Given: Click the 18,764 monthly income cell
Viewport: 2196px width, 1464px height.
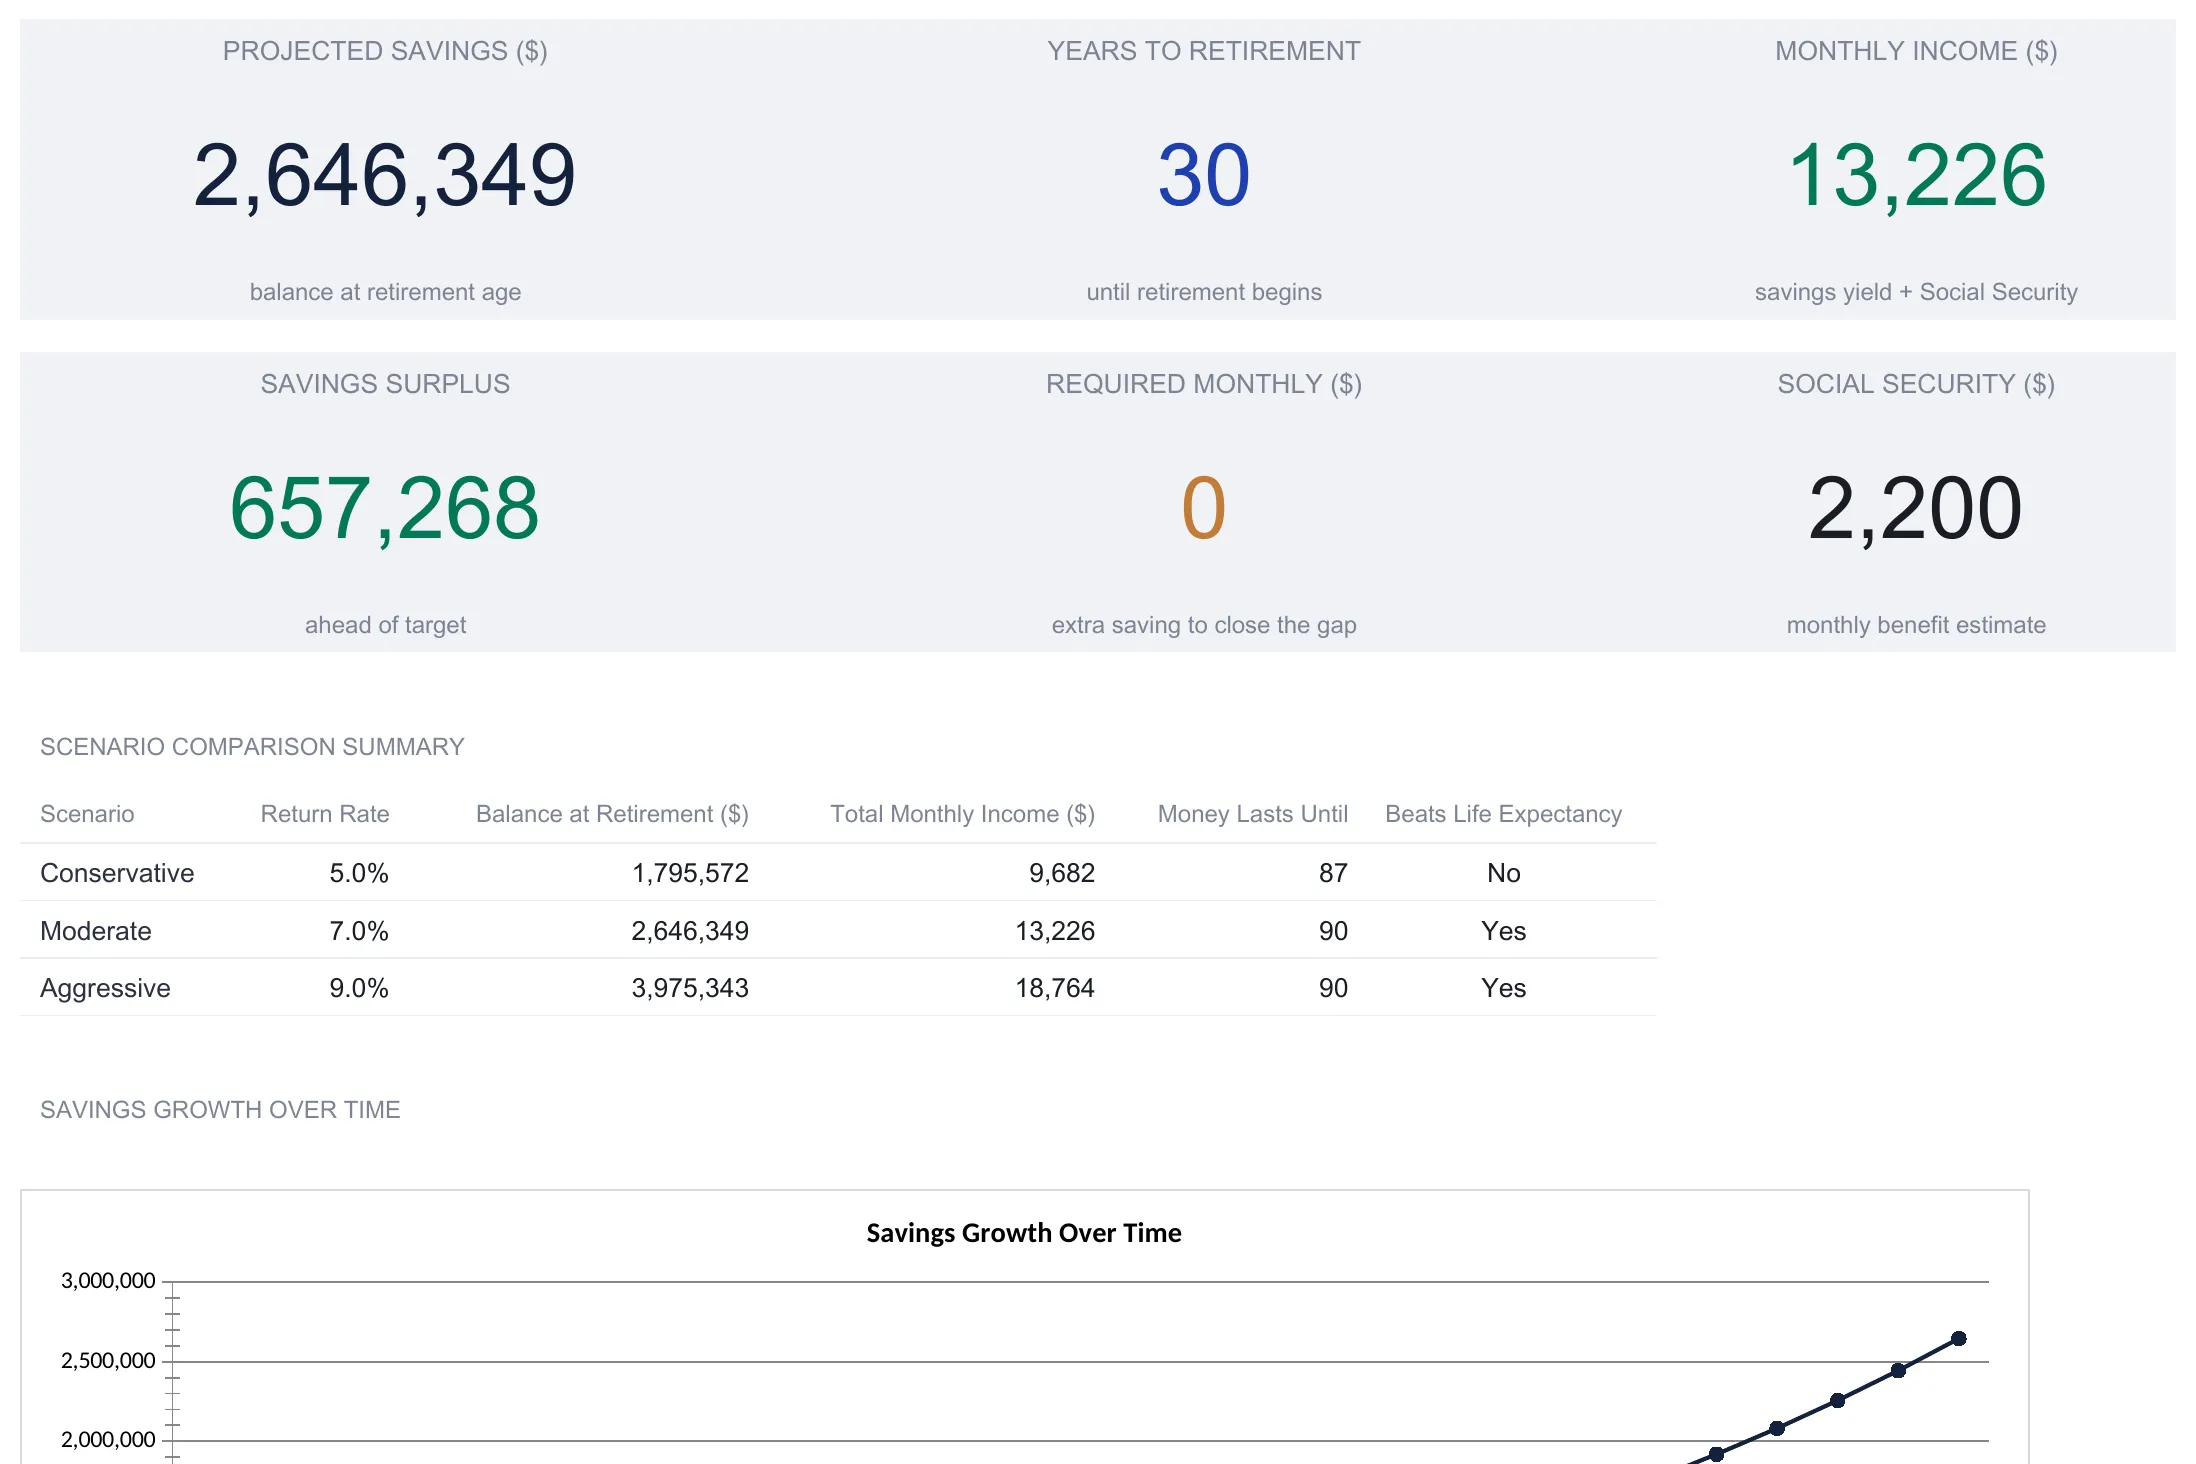Looking at the screenshot, I should click(x=1055, y=988).
